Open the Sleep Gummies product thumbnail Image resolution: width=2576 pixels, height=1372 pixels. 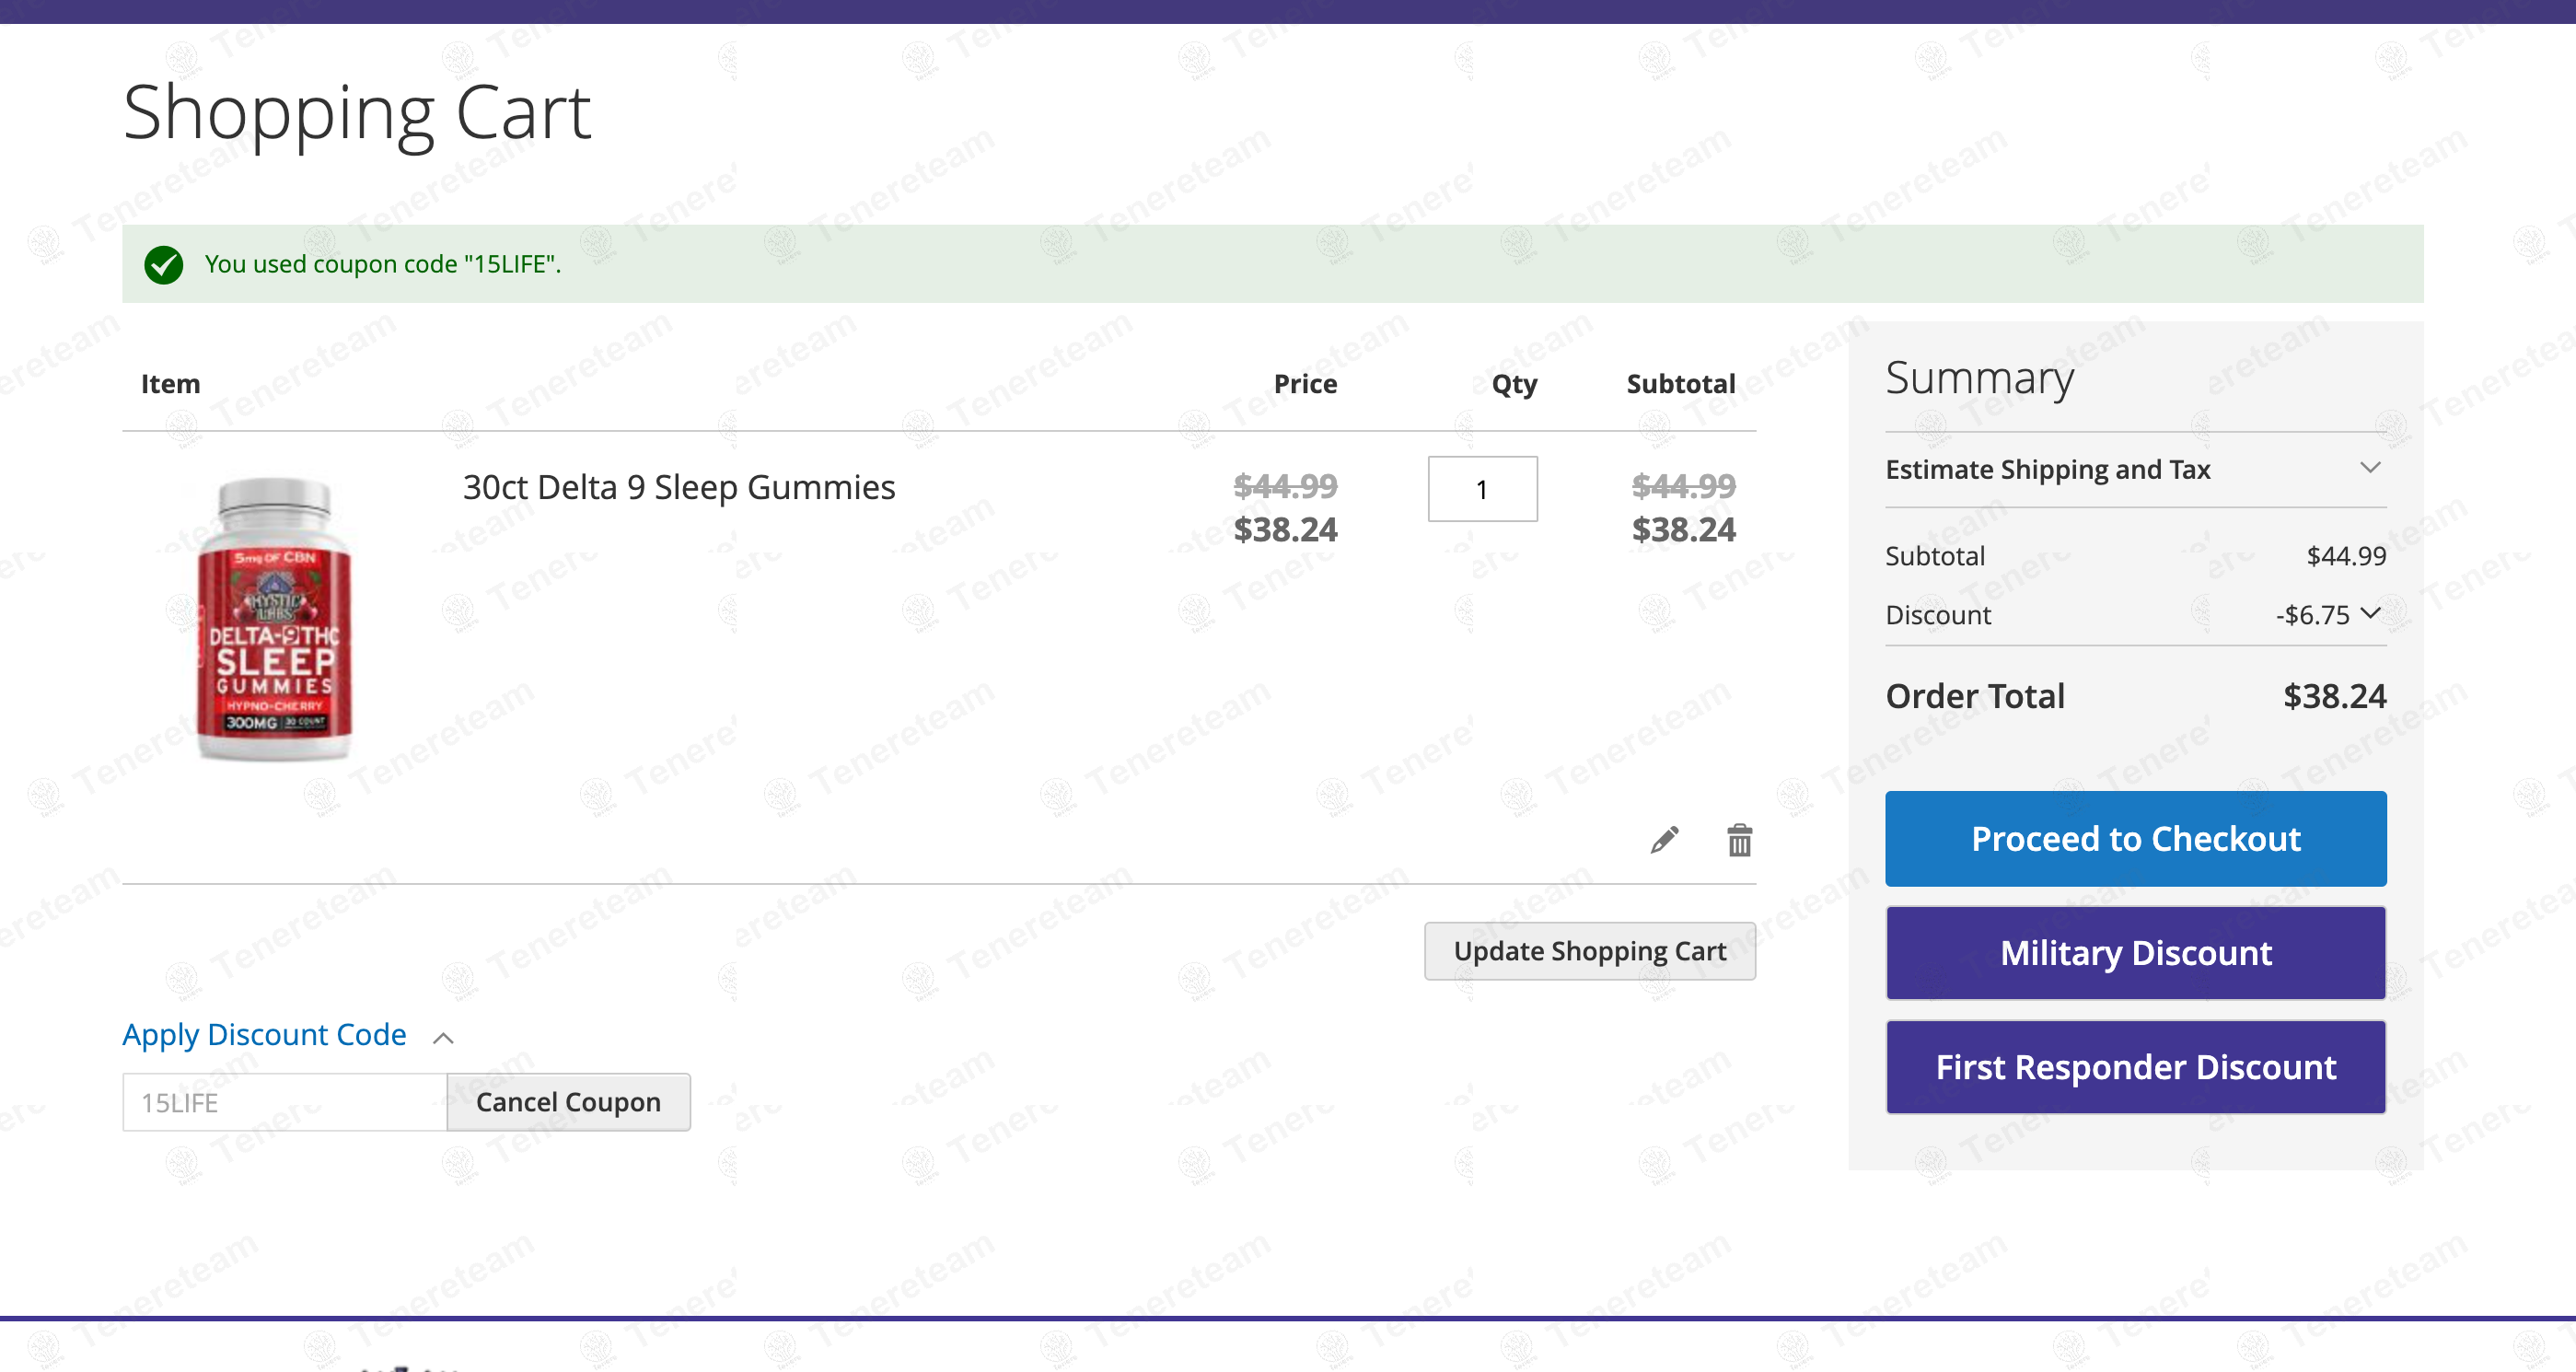click(x=274, y=619)
